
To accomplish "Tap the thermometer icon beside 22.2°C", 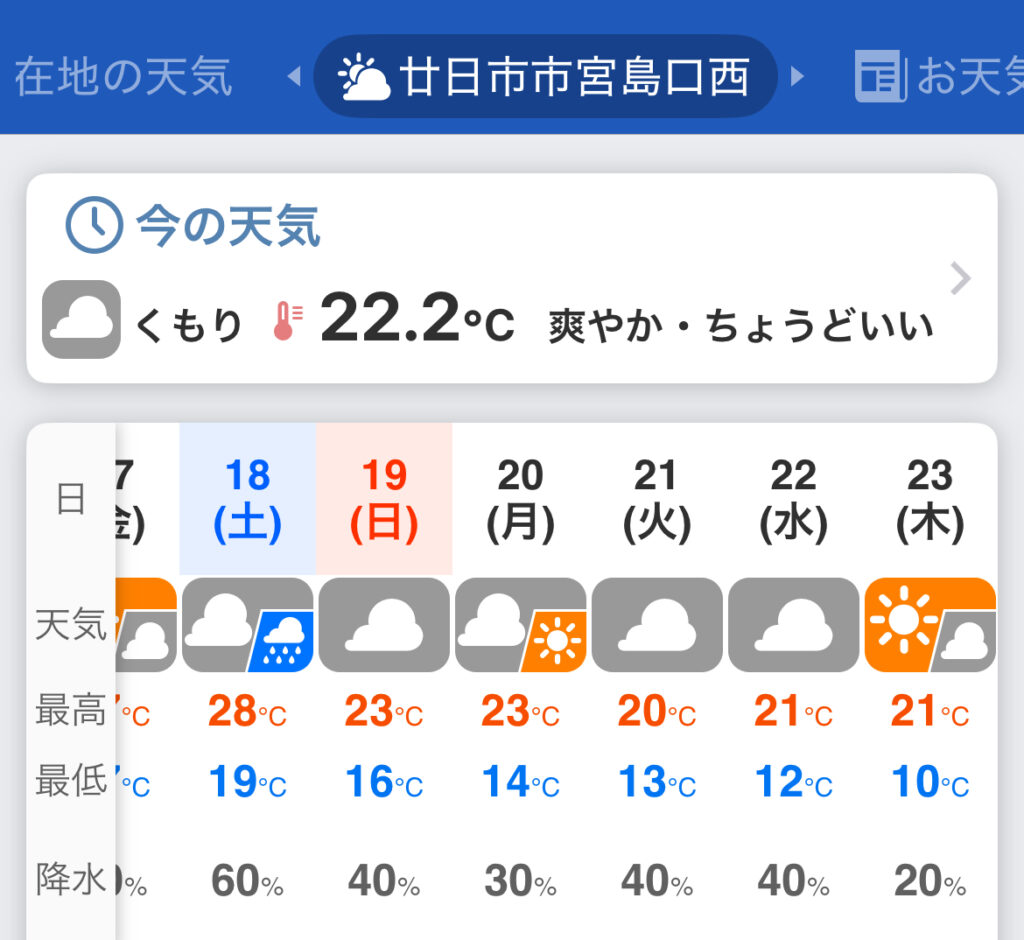I will pyautogui.click(x=286, y=324).
